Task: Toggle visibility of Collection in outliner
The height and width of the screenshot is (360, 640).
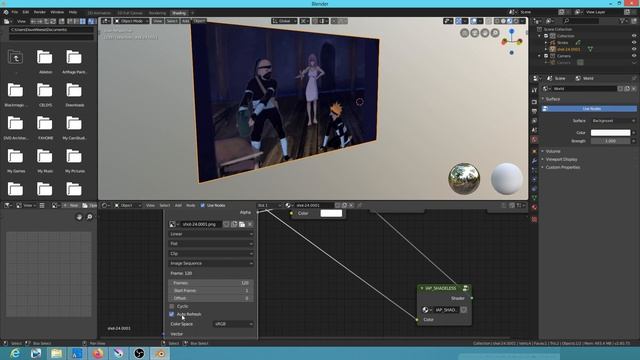Action: click(634, 36)
